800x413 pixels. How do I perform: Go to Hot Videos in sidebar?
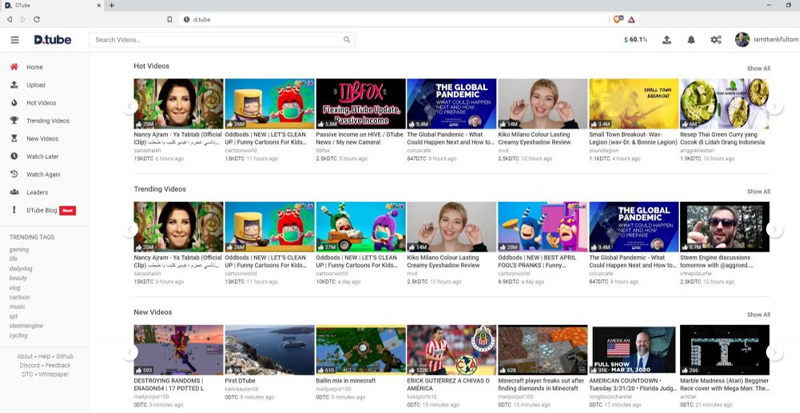point(41,103)
